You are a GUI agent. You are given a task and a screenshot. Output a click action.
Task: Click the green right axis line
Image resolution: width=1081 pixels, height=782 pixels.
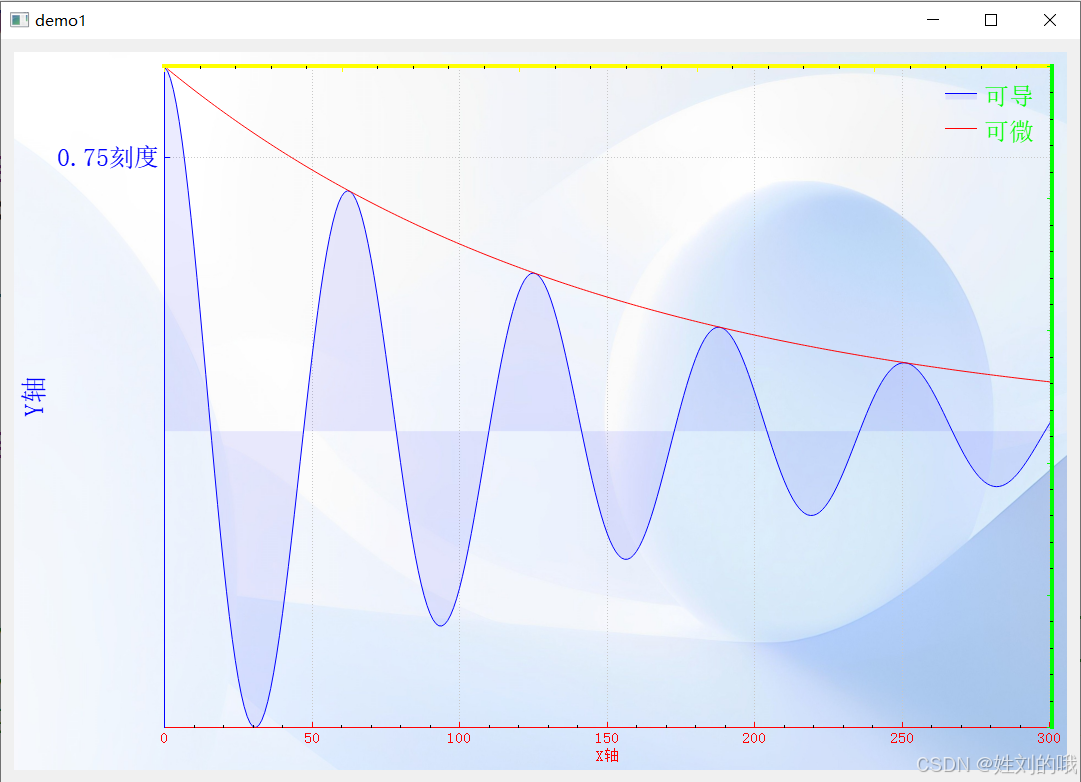click(x=1051, y=397)
